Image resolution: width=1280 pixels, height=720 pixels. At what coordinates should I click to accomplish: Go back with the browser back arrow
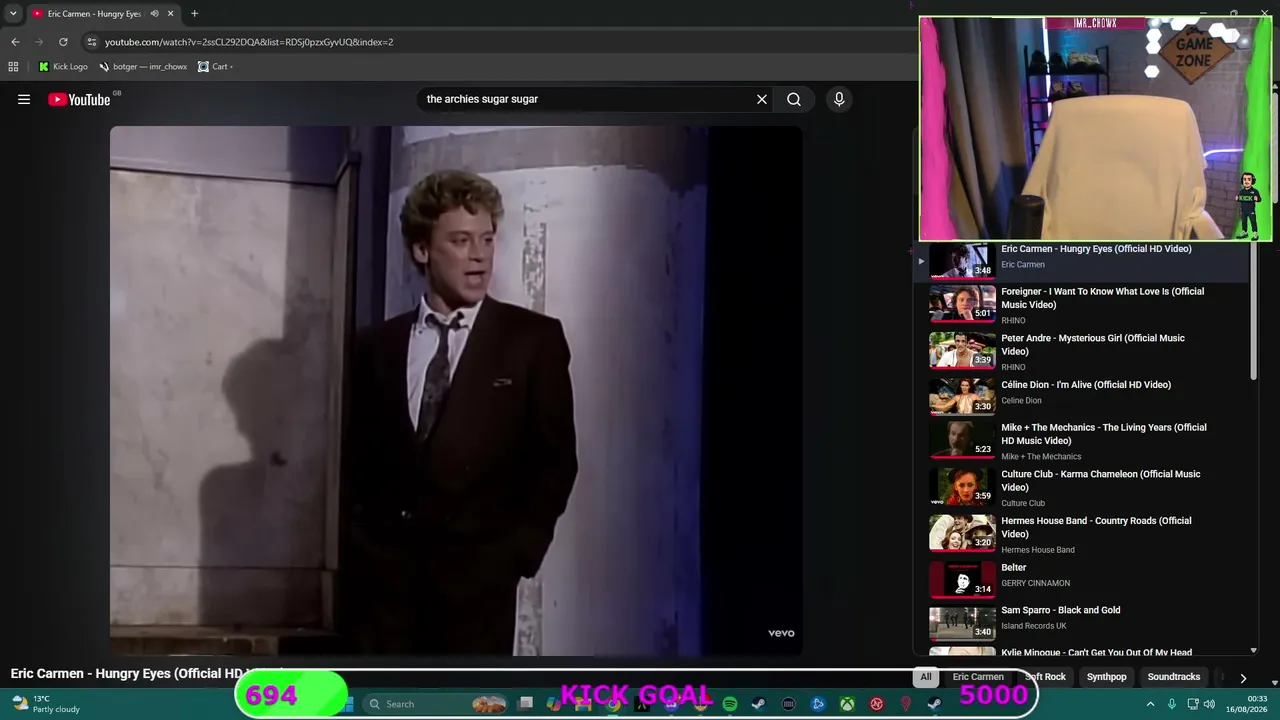click(15, 42)
